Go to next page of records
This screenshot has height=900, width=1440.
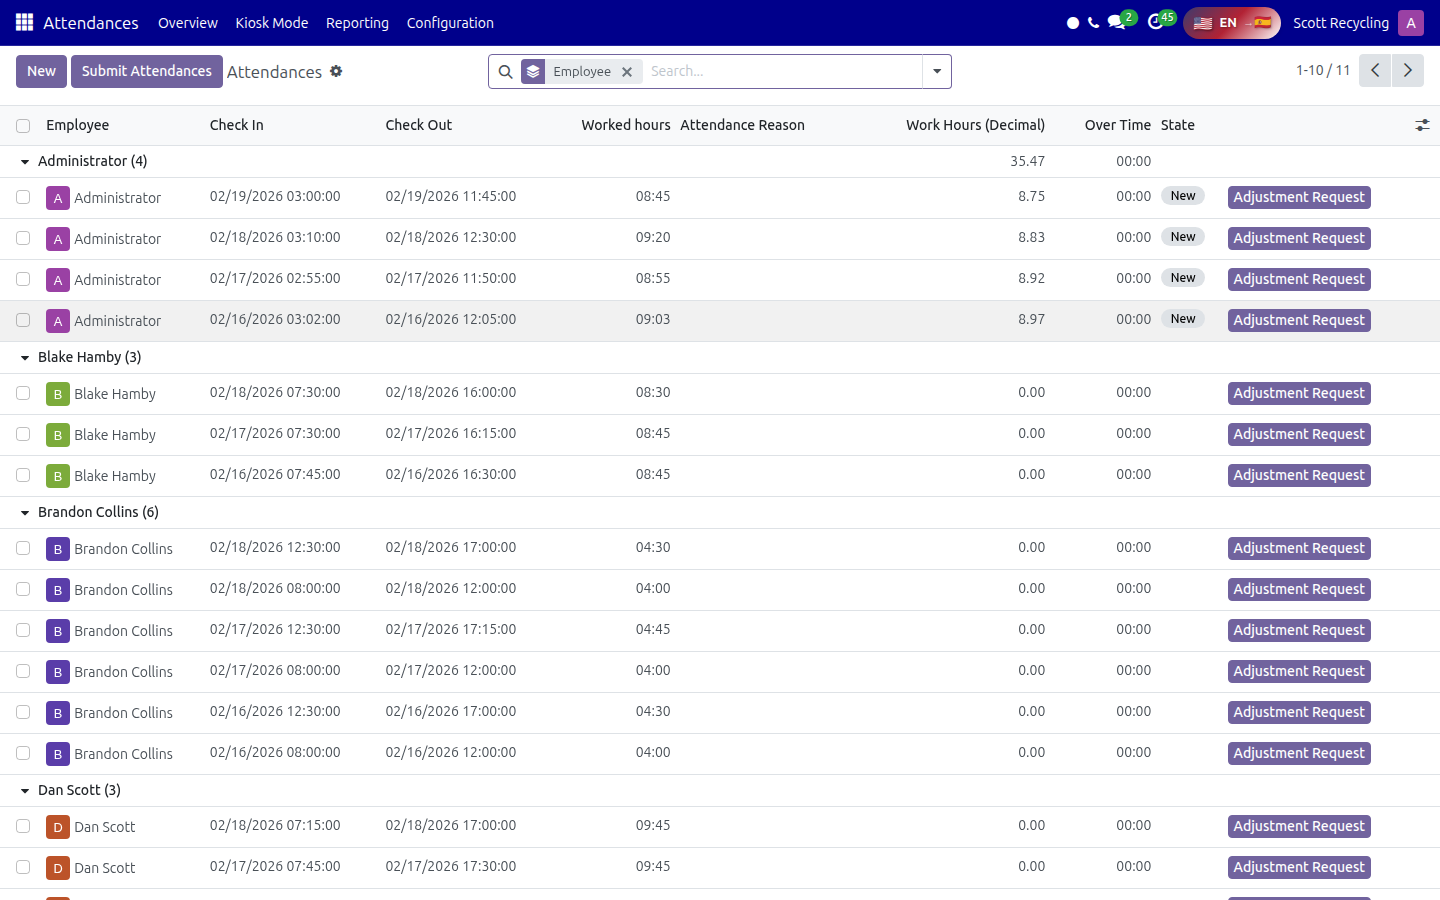click(1408, 71)
